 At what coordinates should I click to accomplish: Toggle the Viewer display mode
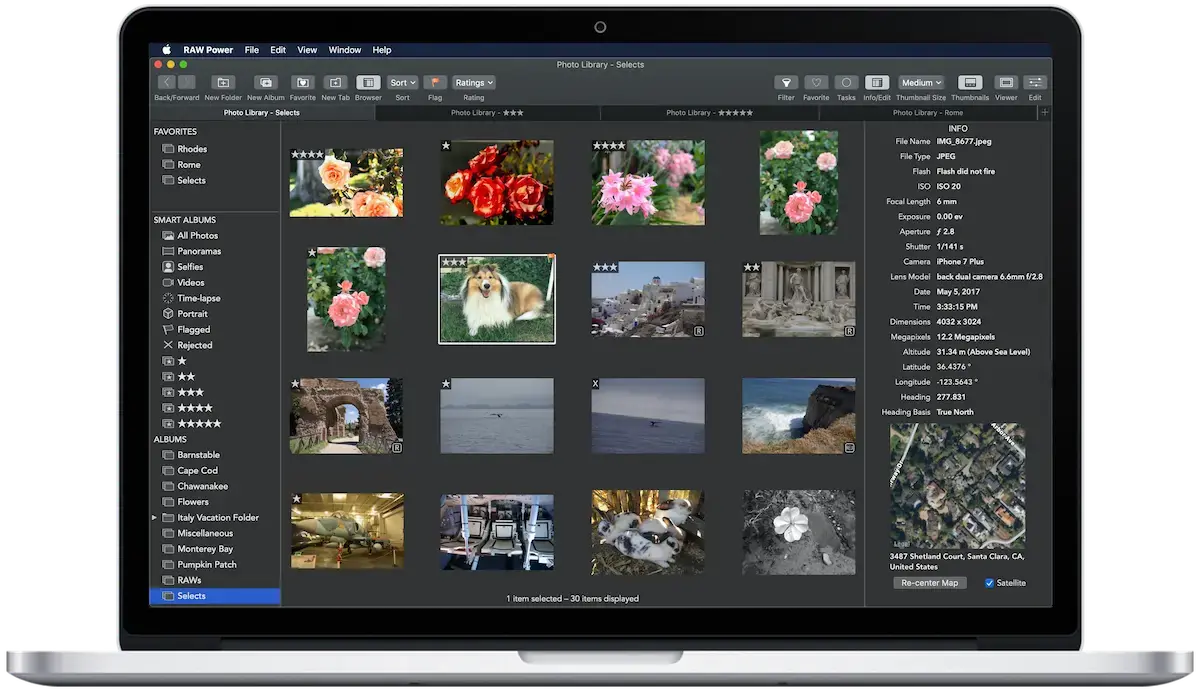tap(1005, 84)
